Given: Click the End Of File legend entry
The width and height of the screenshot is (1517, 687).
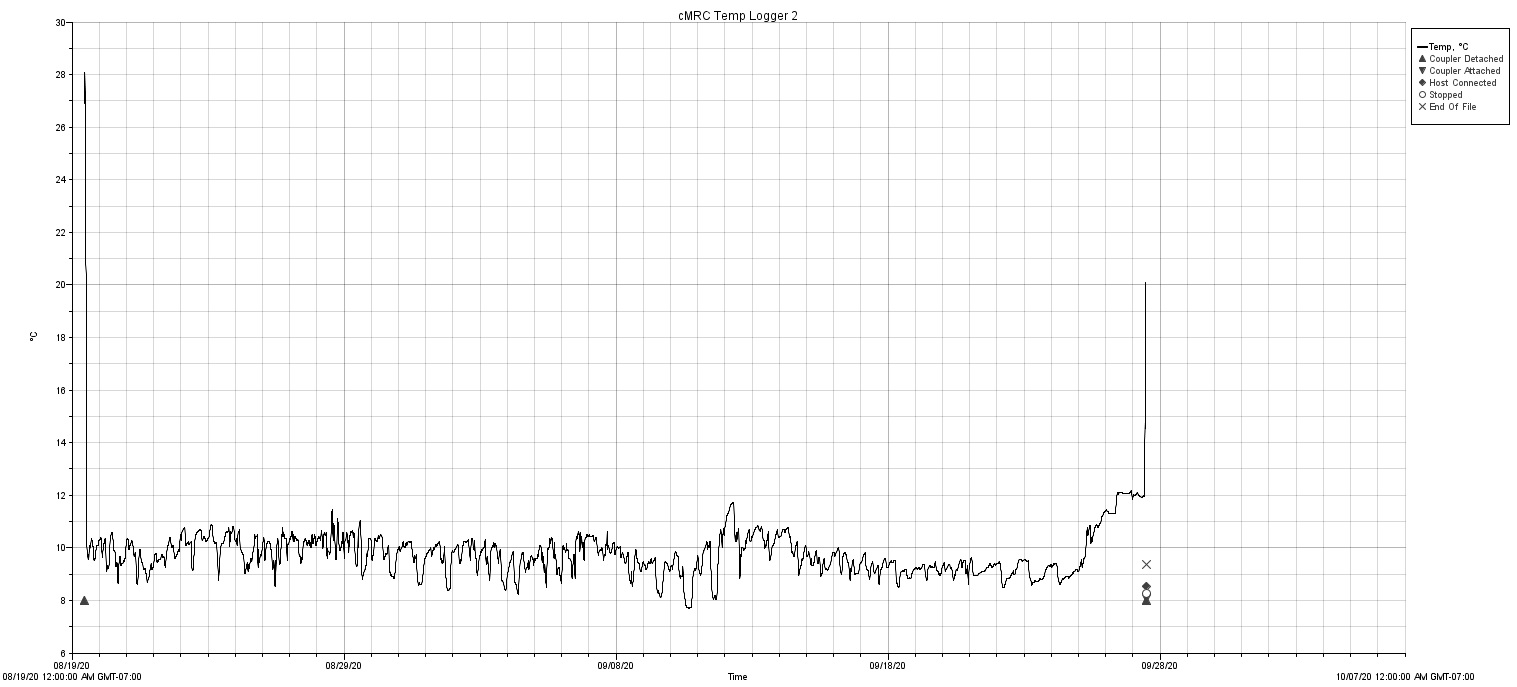Looking at the screenshot, I should 1452,107.
